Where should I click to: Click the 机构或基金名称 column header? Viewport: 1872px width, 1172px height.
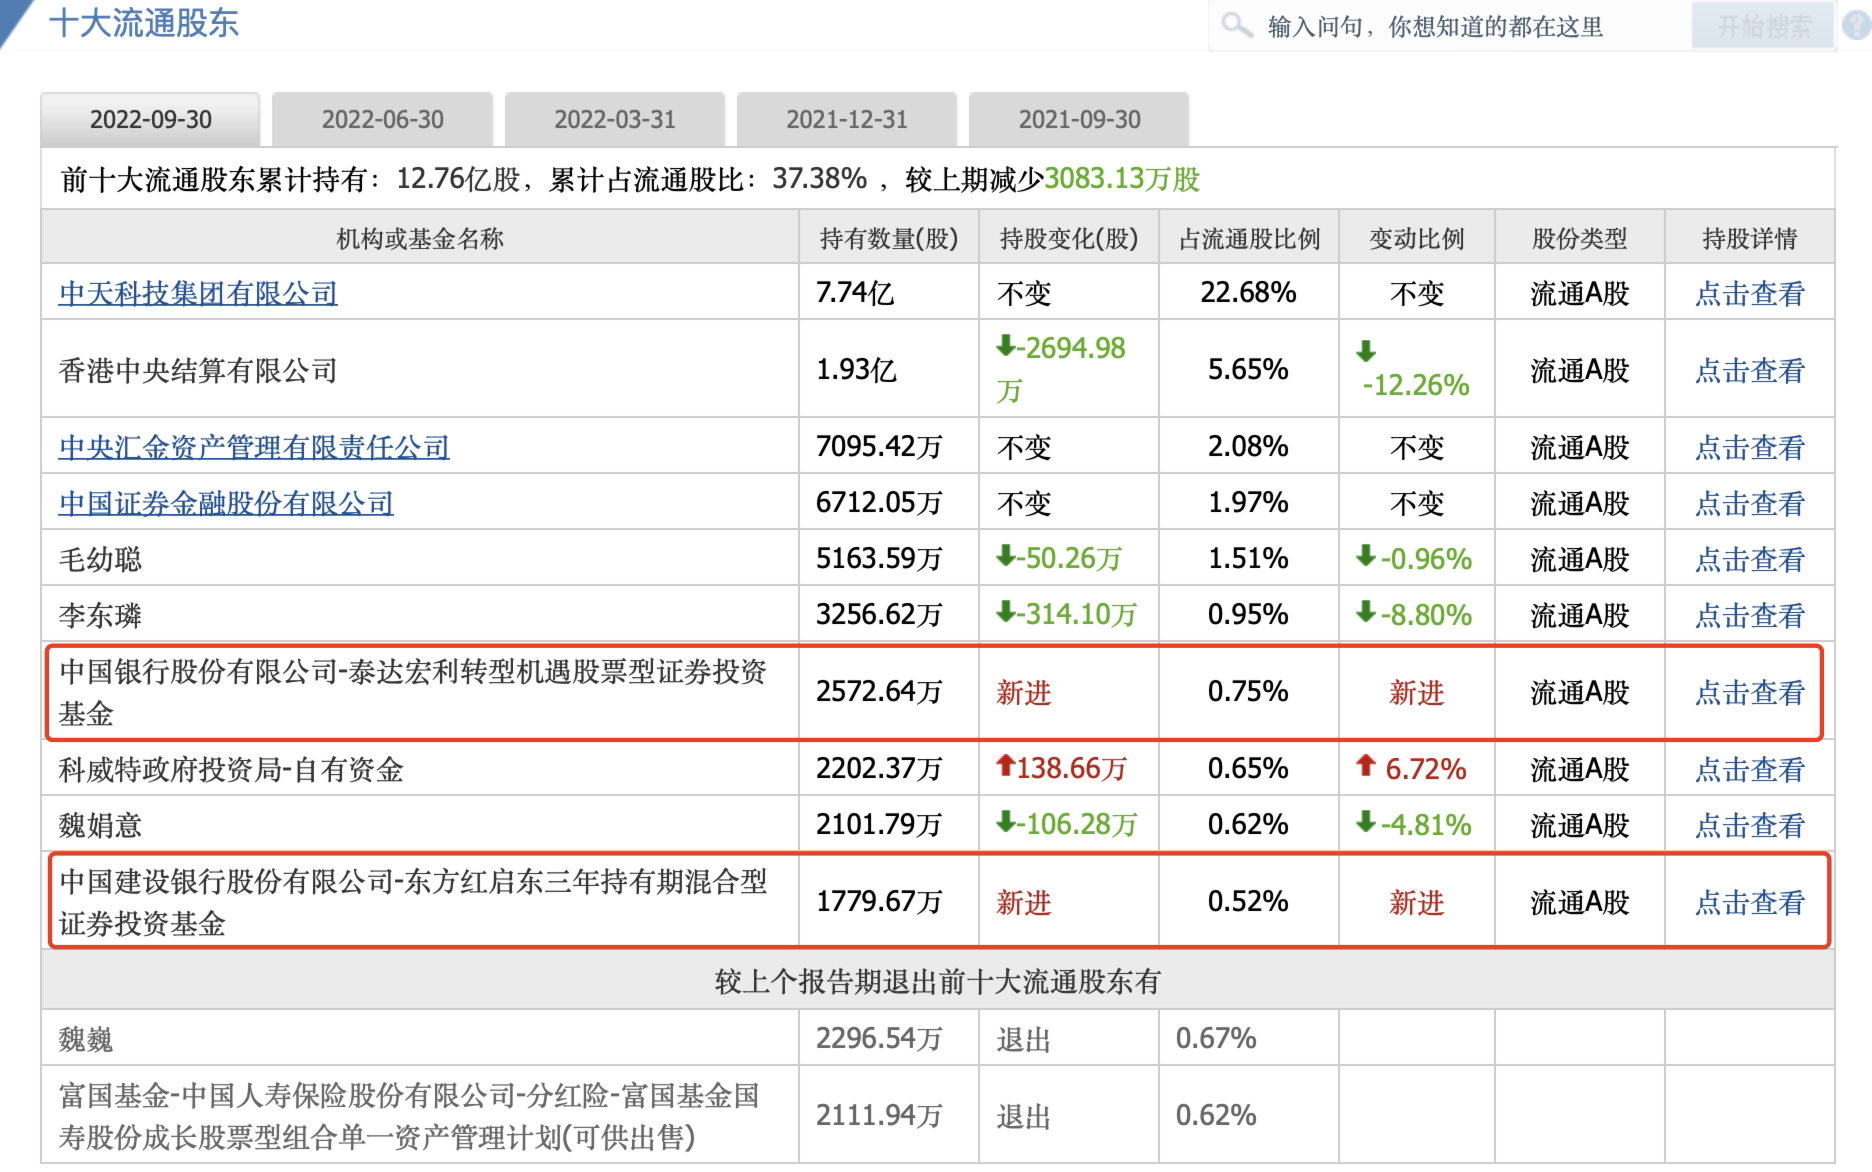point(420,239)
